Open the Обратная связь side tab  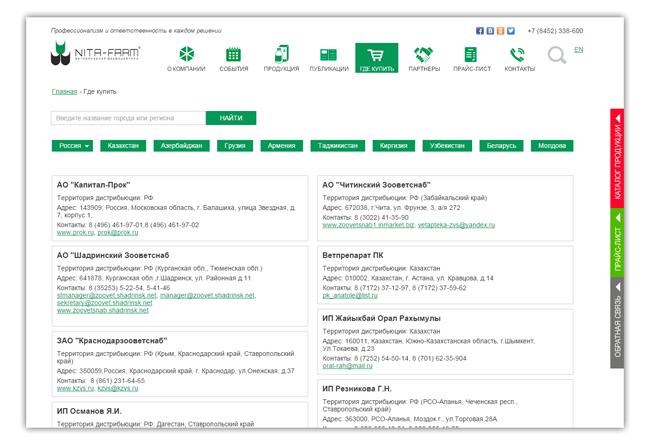(617, 323)
